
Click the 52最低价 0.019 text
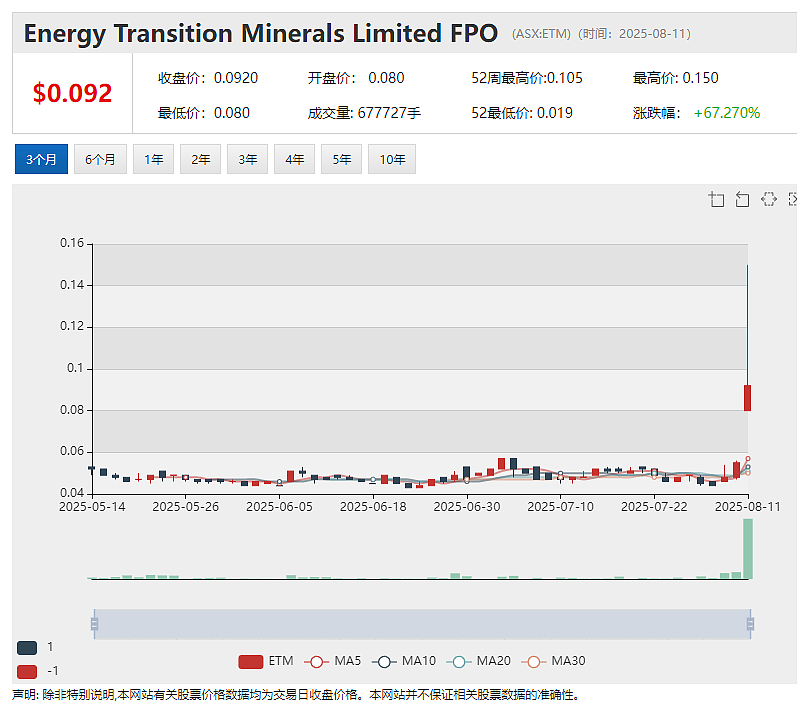pos(522,112)
